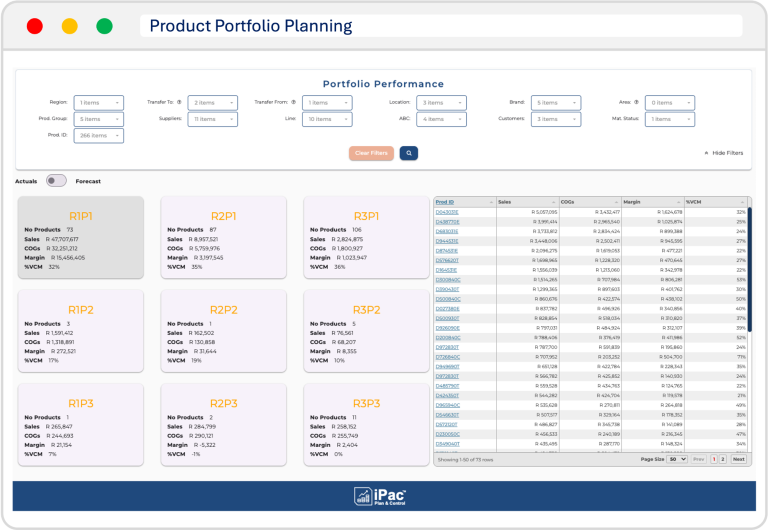
Task: Open the Region filter dropdown
Action: point(98,102)
